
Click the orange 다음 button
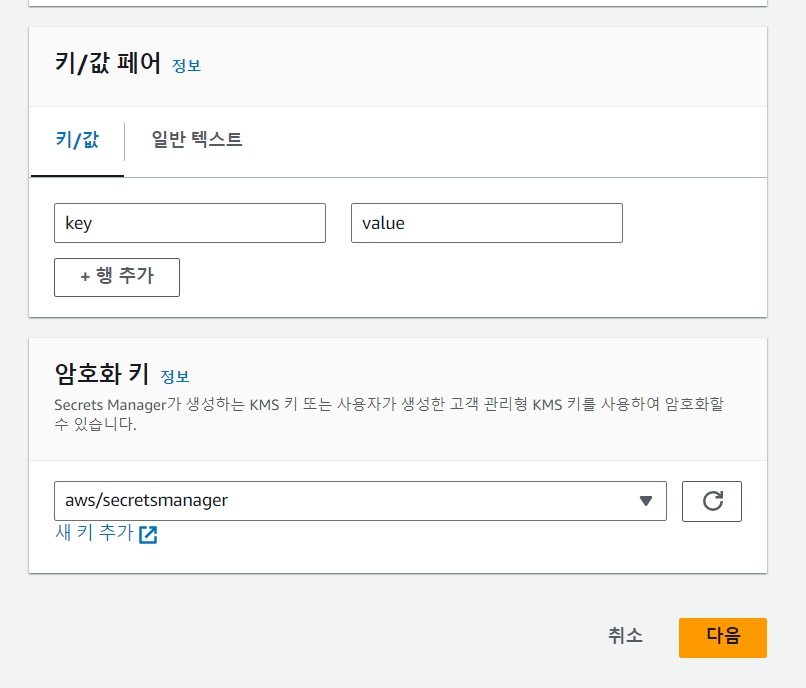tap(722, 637)
